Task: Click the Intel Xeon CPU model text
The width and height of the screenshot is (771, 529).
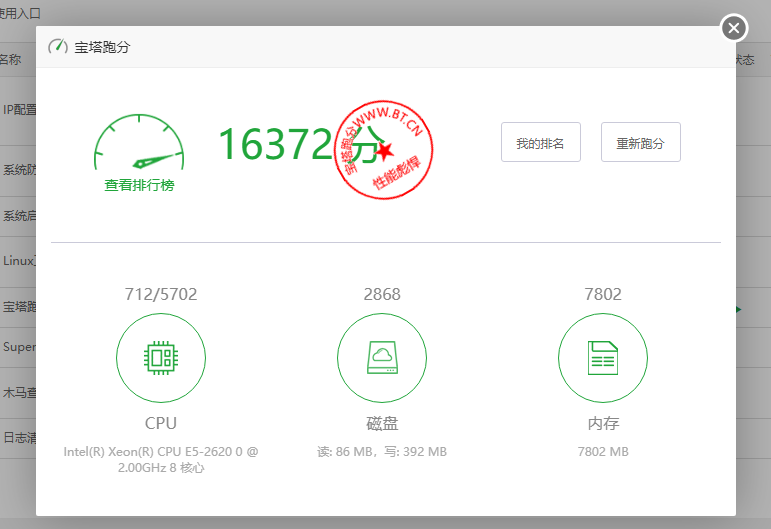Action: 161,459
